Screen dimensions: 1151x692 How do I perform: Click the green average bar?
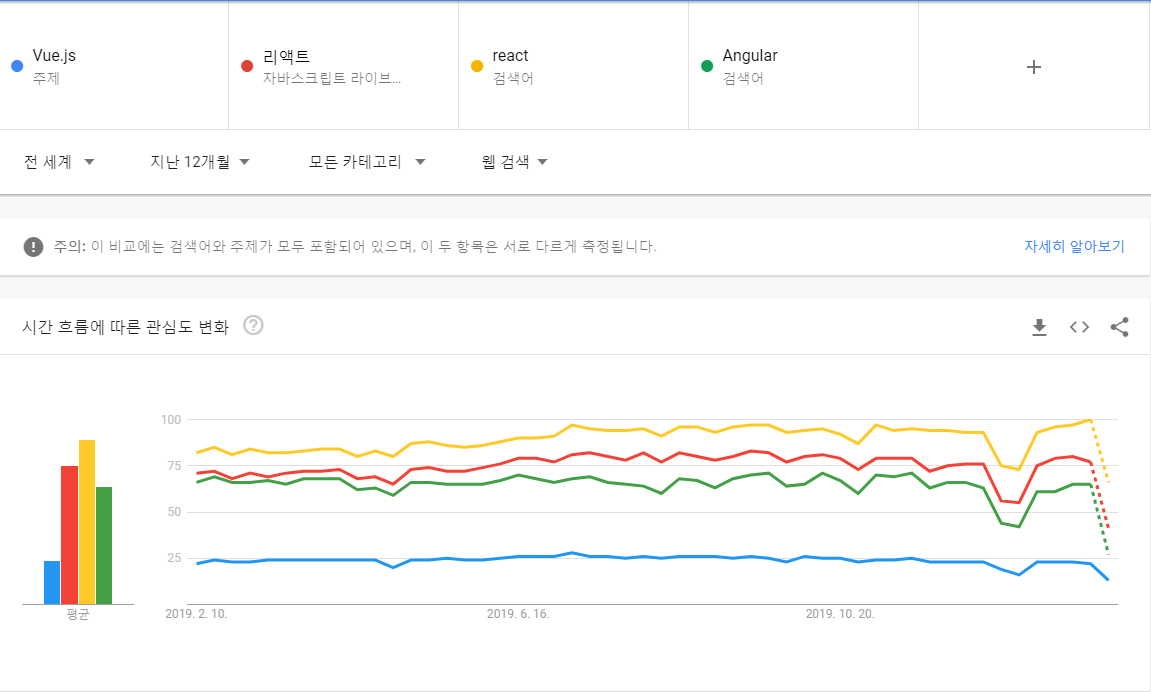(x=104, y=545)
